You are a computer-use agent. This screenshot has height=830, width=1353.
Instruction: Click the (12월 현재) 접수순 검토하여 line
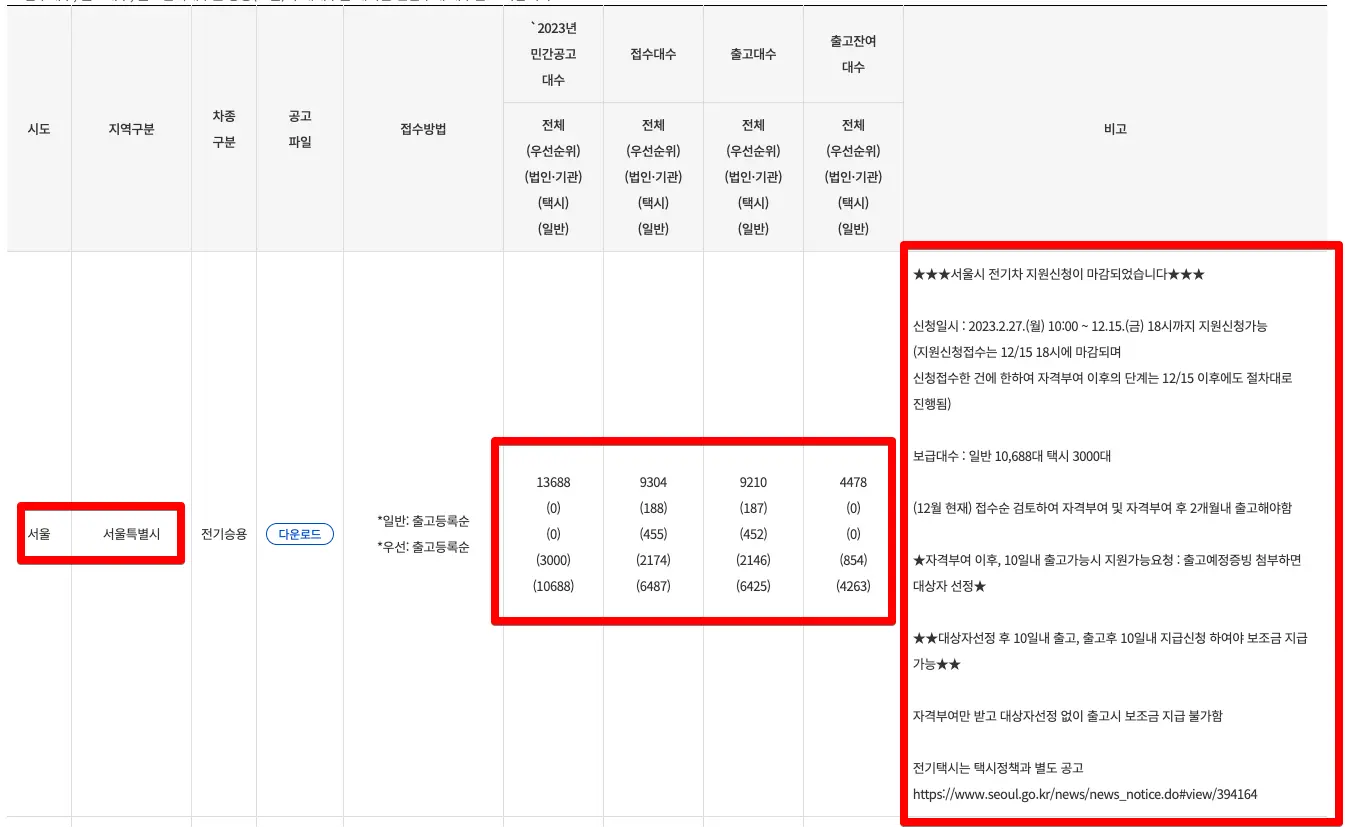click(x=1102, y=508)
